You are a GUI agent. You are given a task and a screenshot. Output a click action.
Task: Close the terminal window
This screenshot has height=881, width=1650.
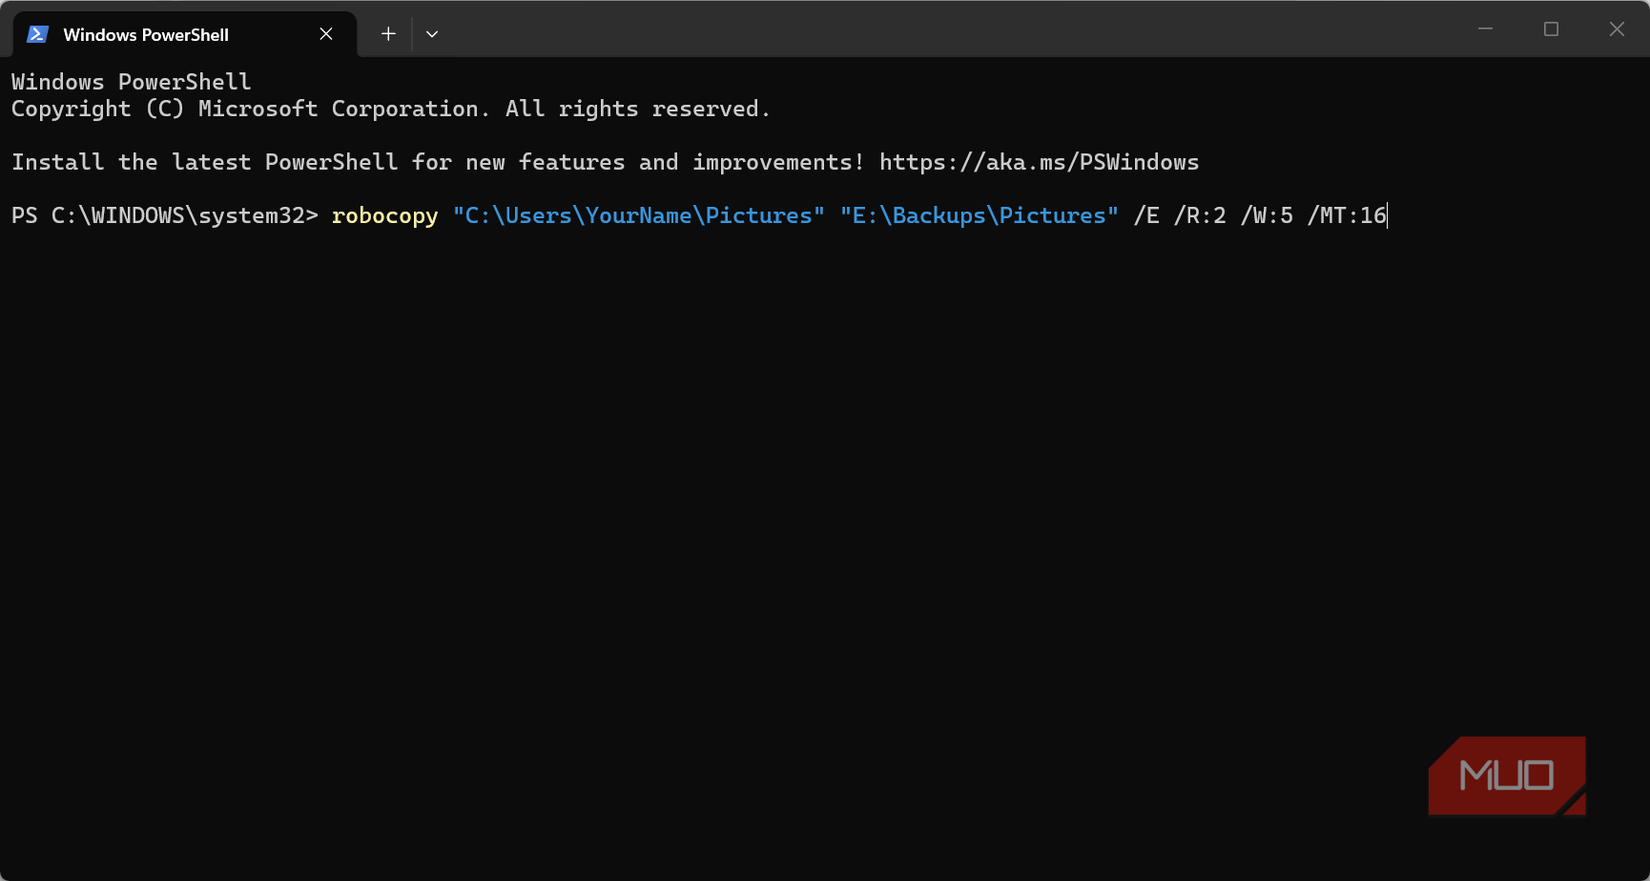(1617, 29)
